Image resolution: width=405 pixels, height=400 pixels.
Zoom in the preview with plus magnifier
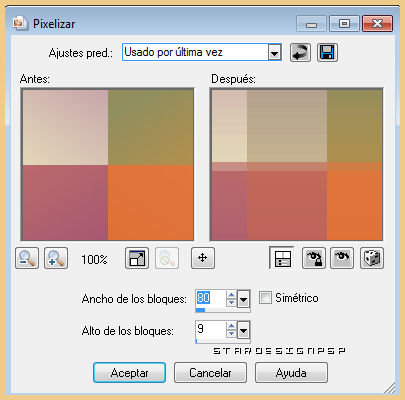pyautogui.click(x=56, y=258)
